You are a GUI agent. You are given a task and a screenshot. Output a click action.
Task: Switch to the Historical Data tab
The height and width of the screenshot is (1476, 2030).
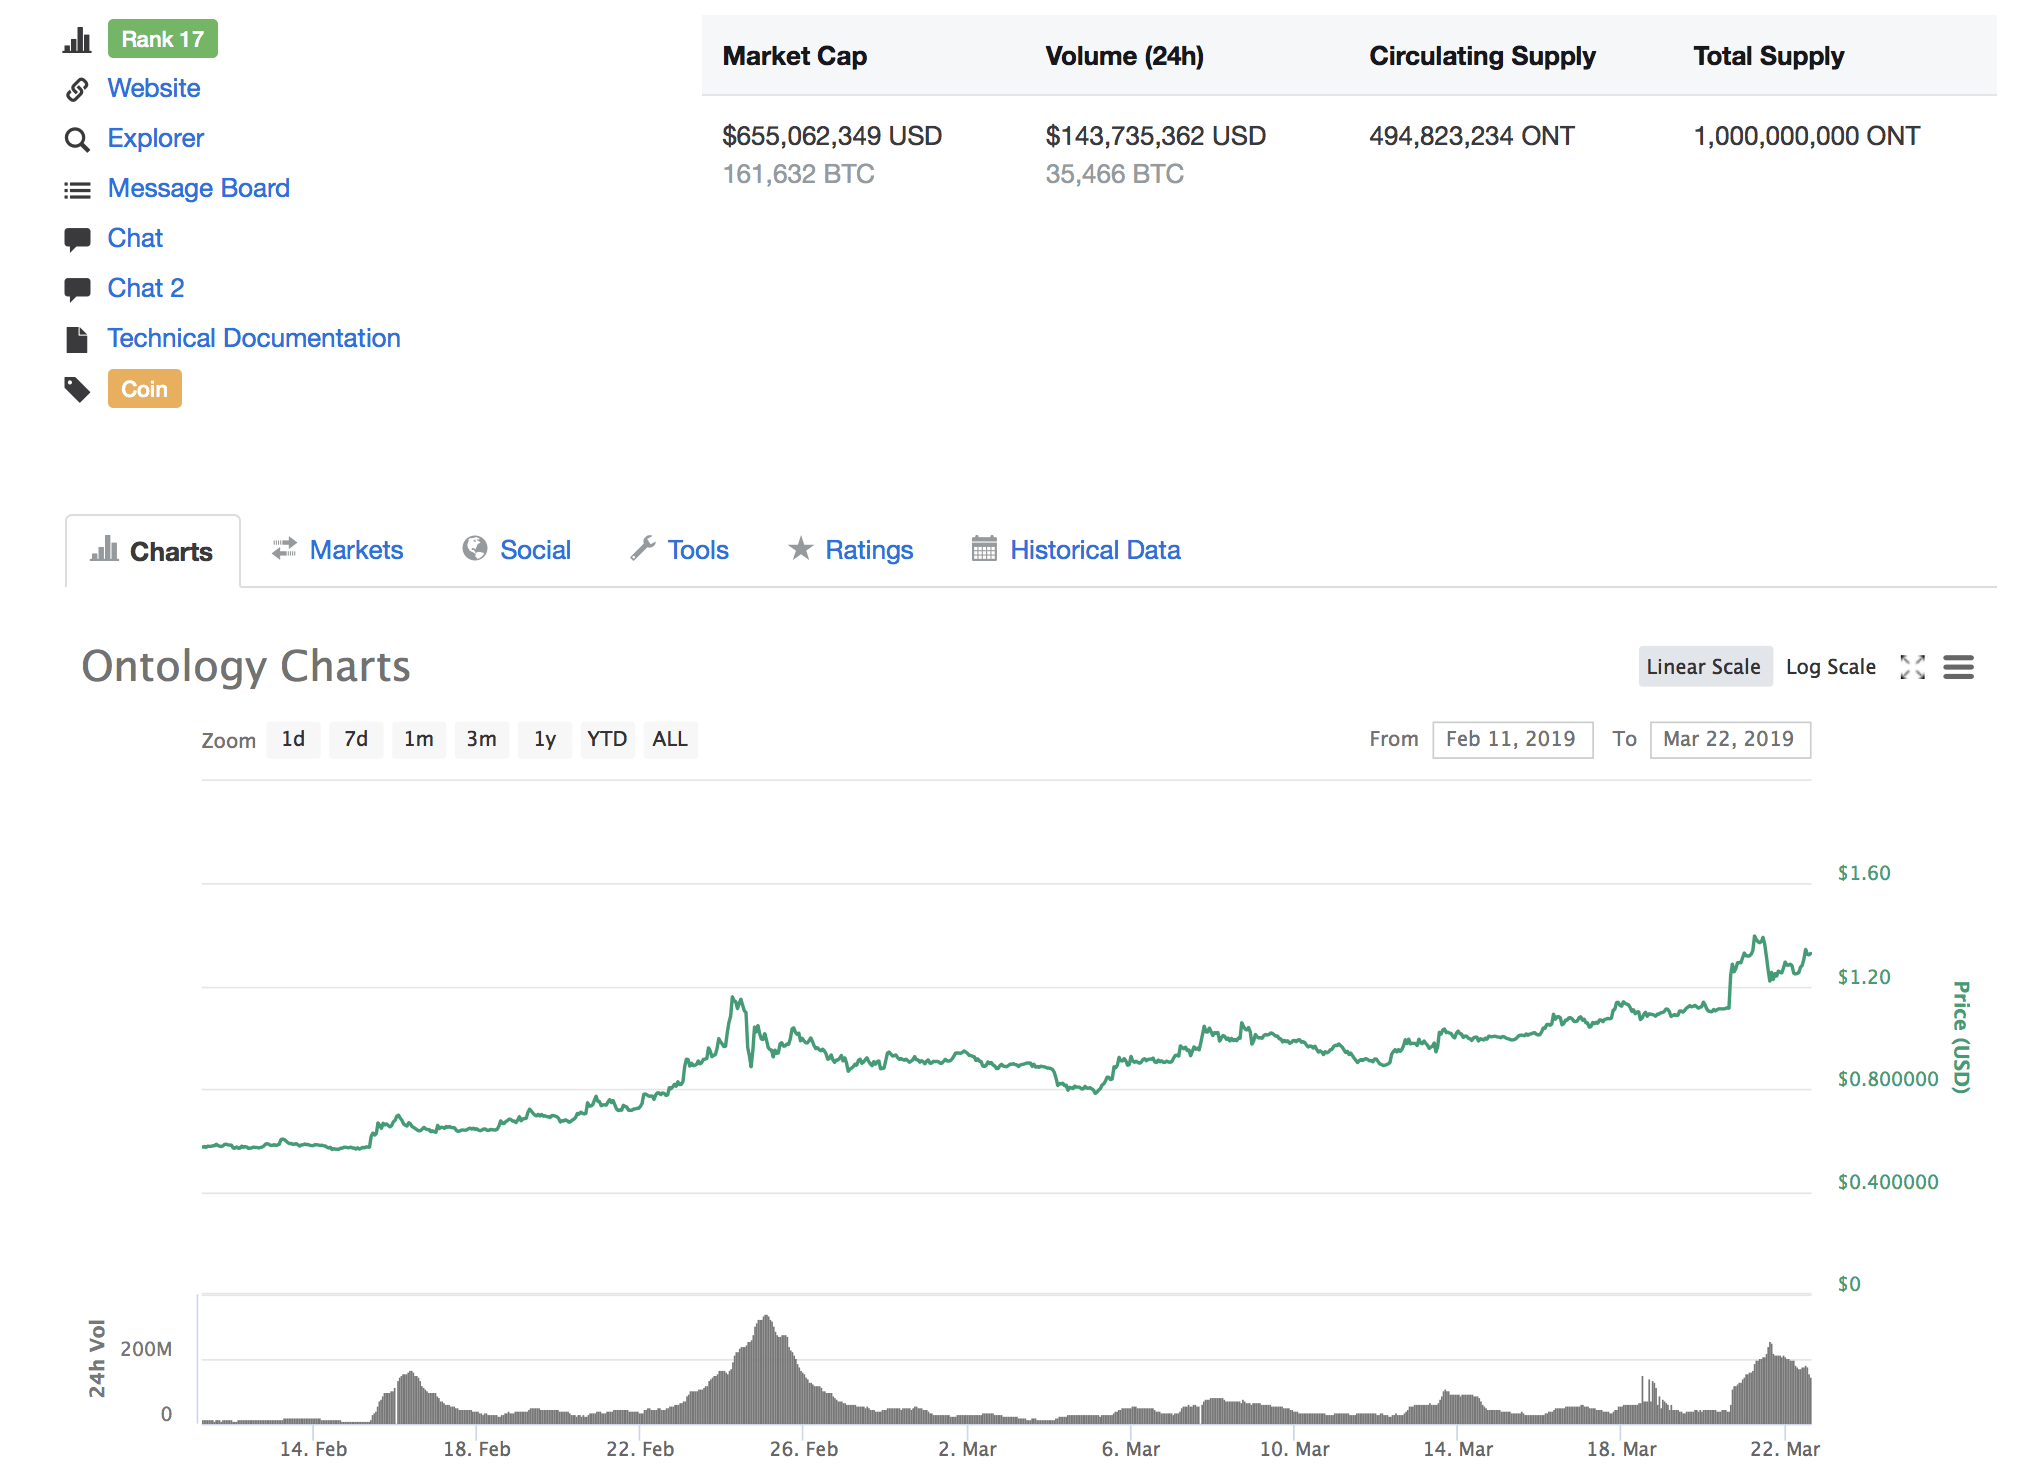1077,550
